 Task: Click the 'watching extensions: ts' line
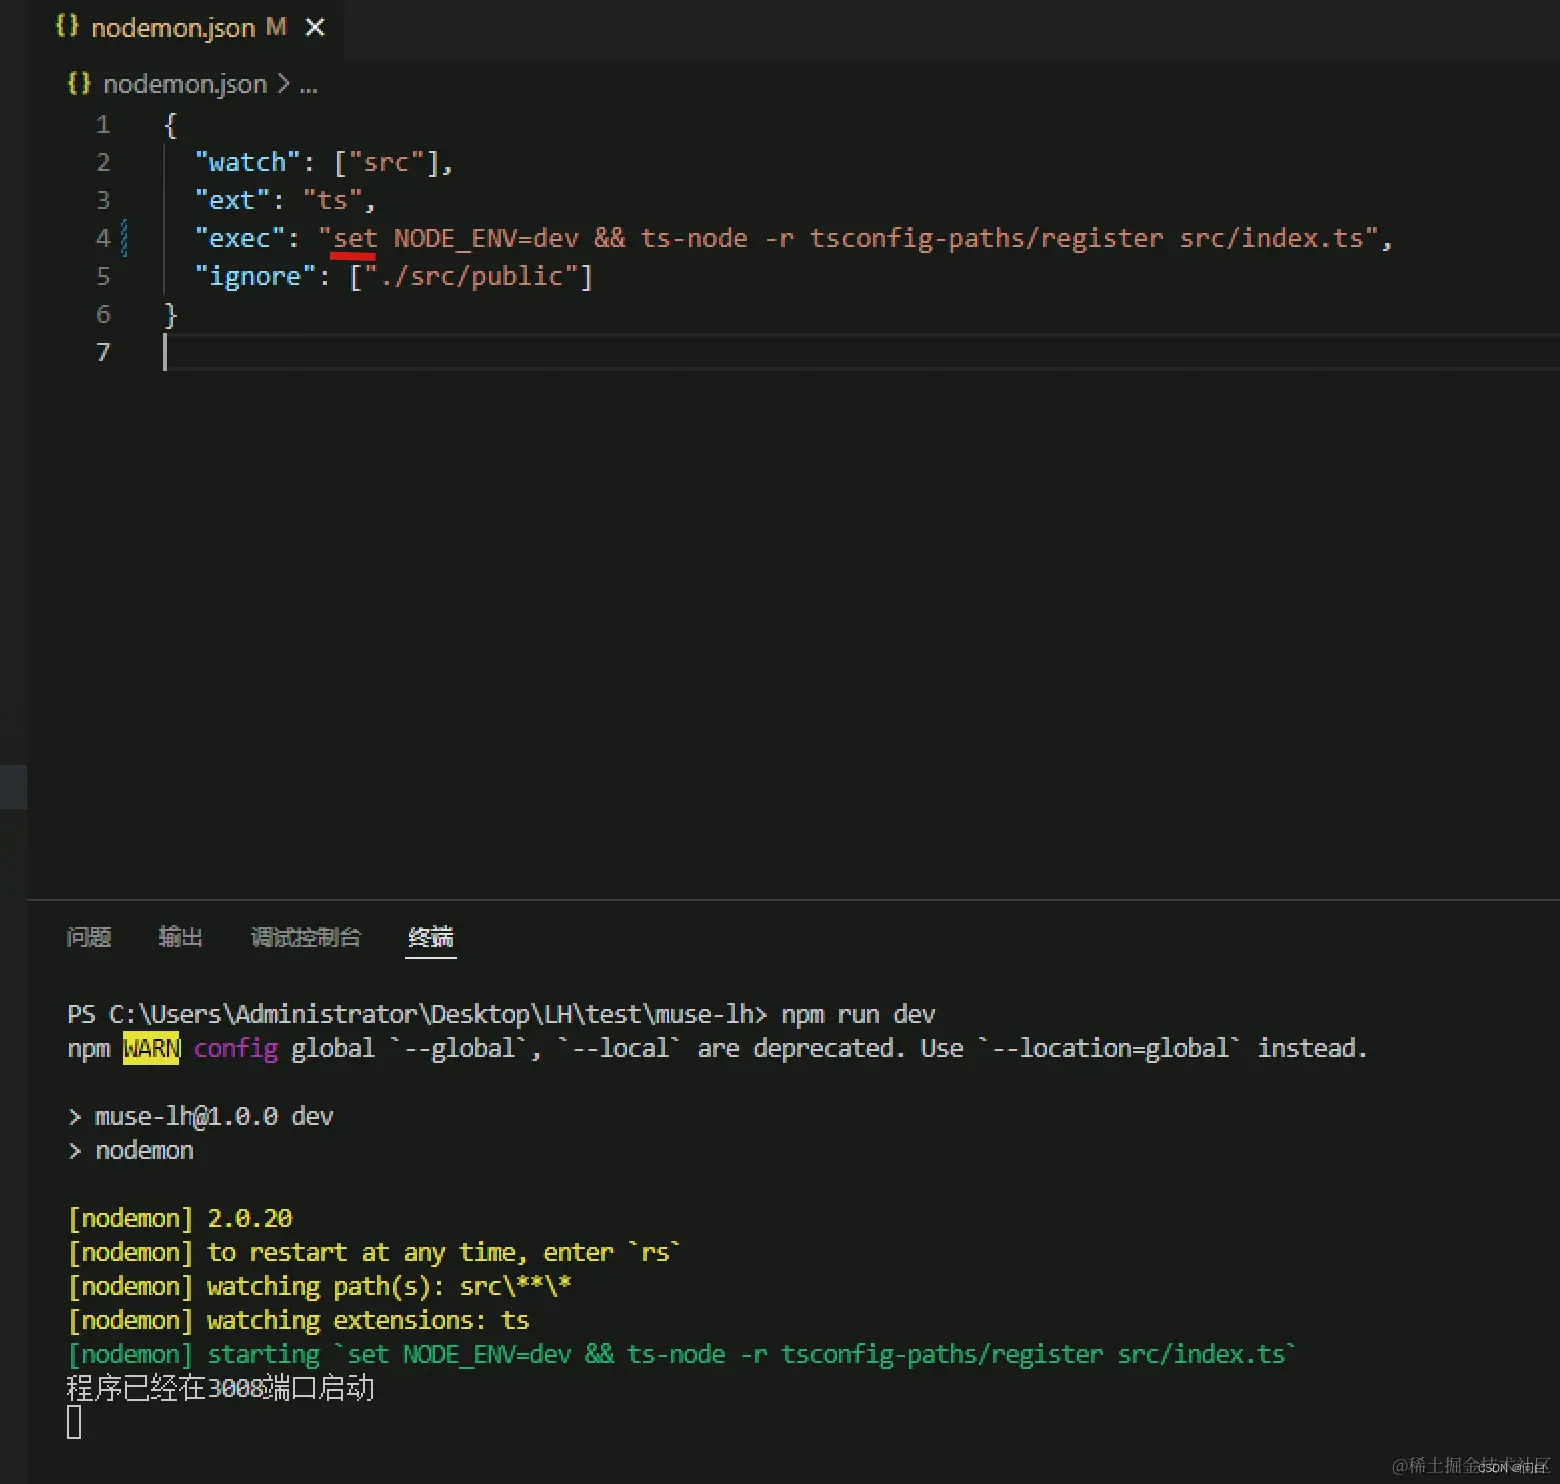coord(298,1321)
